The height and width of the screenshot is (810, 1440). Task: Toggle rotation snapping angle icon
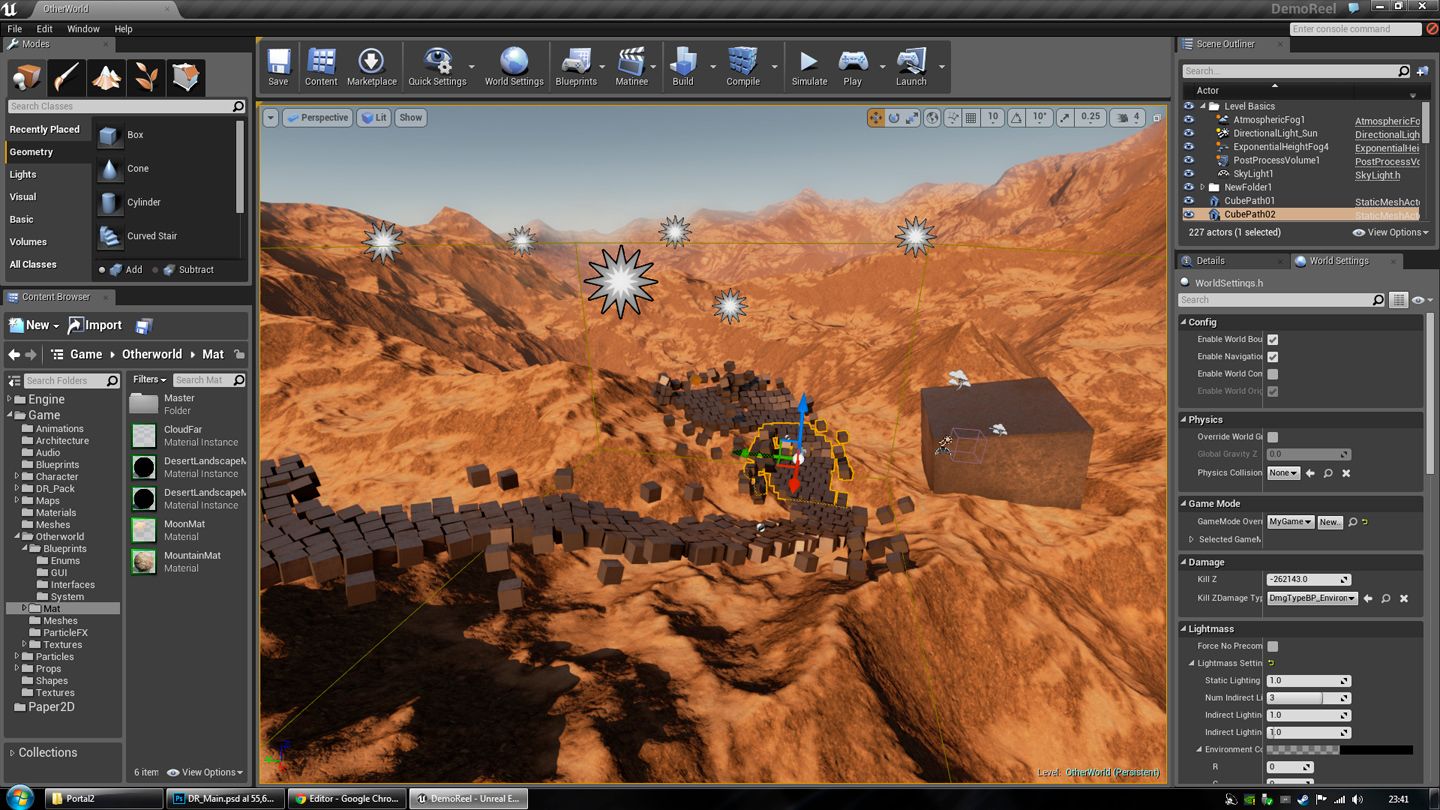point(1016,118)
